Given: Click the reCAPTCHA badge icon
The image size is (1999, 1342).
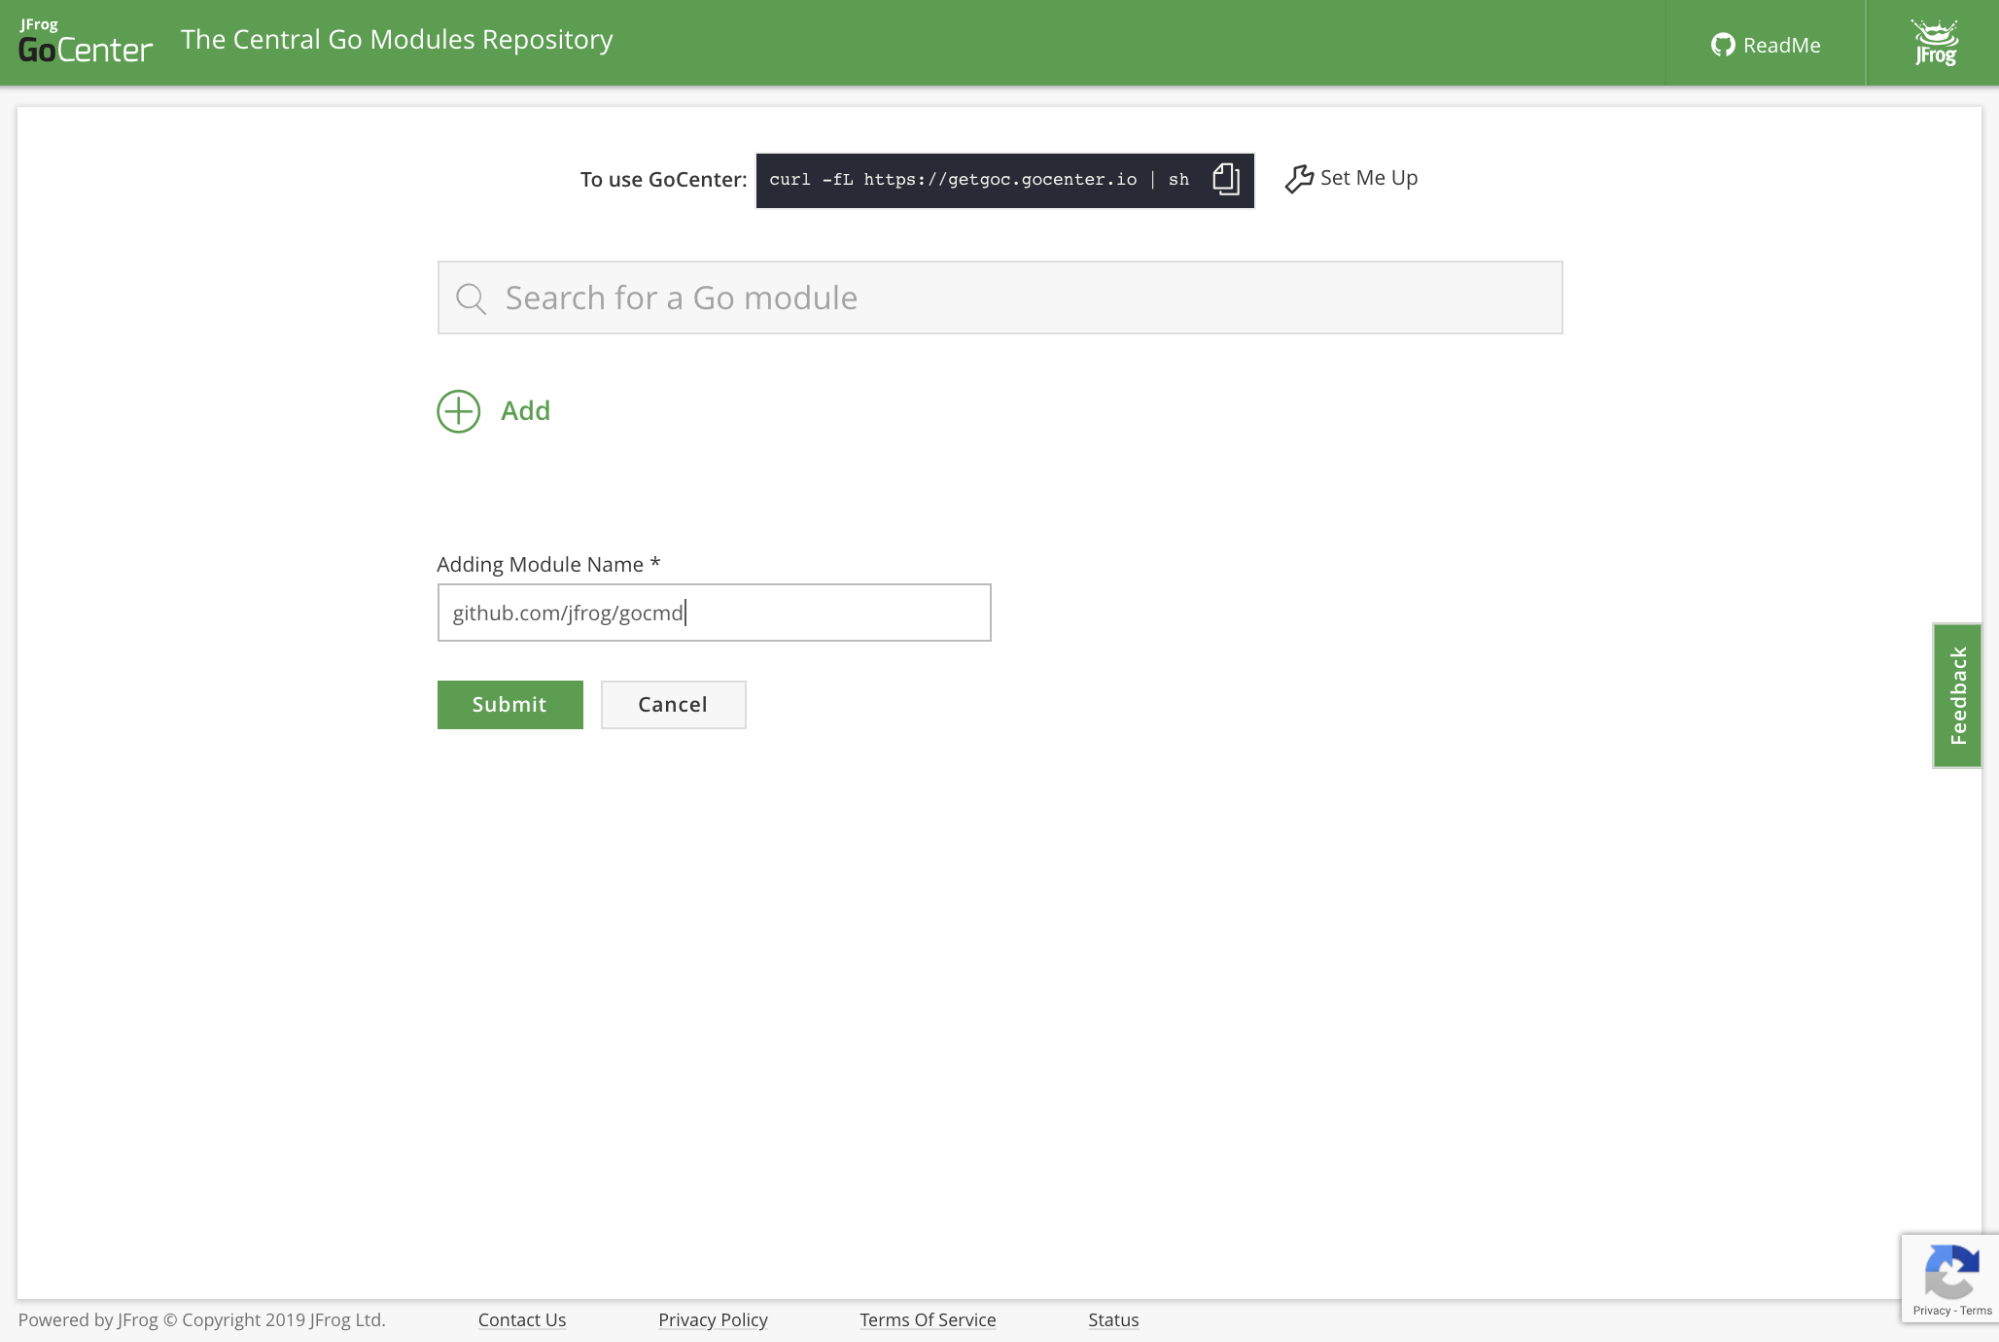Looking at the screenshot, I should [1951, 1272].
